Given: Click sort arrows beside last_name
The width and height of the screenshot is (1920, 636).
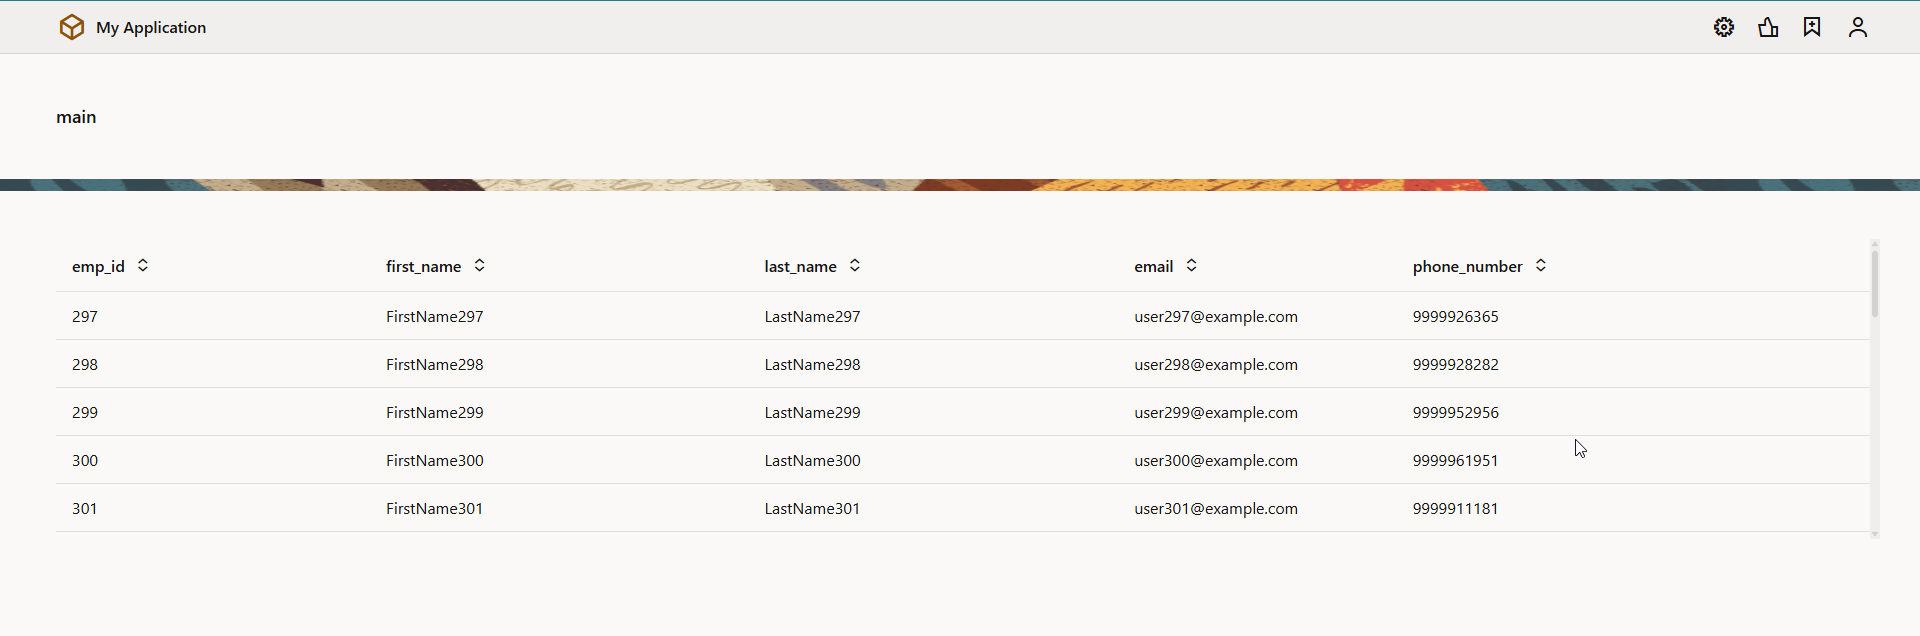Looking at the screenshot, I should pos(855,265).
